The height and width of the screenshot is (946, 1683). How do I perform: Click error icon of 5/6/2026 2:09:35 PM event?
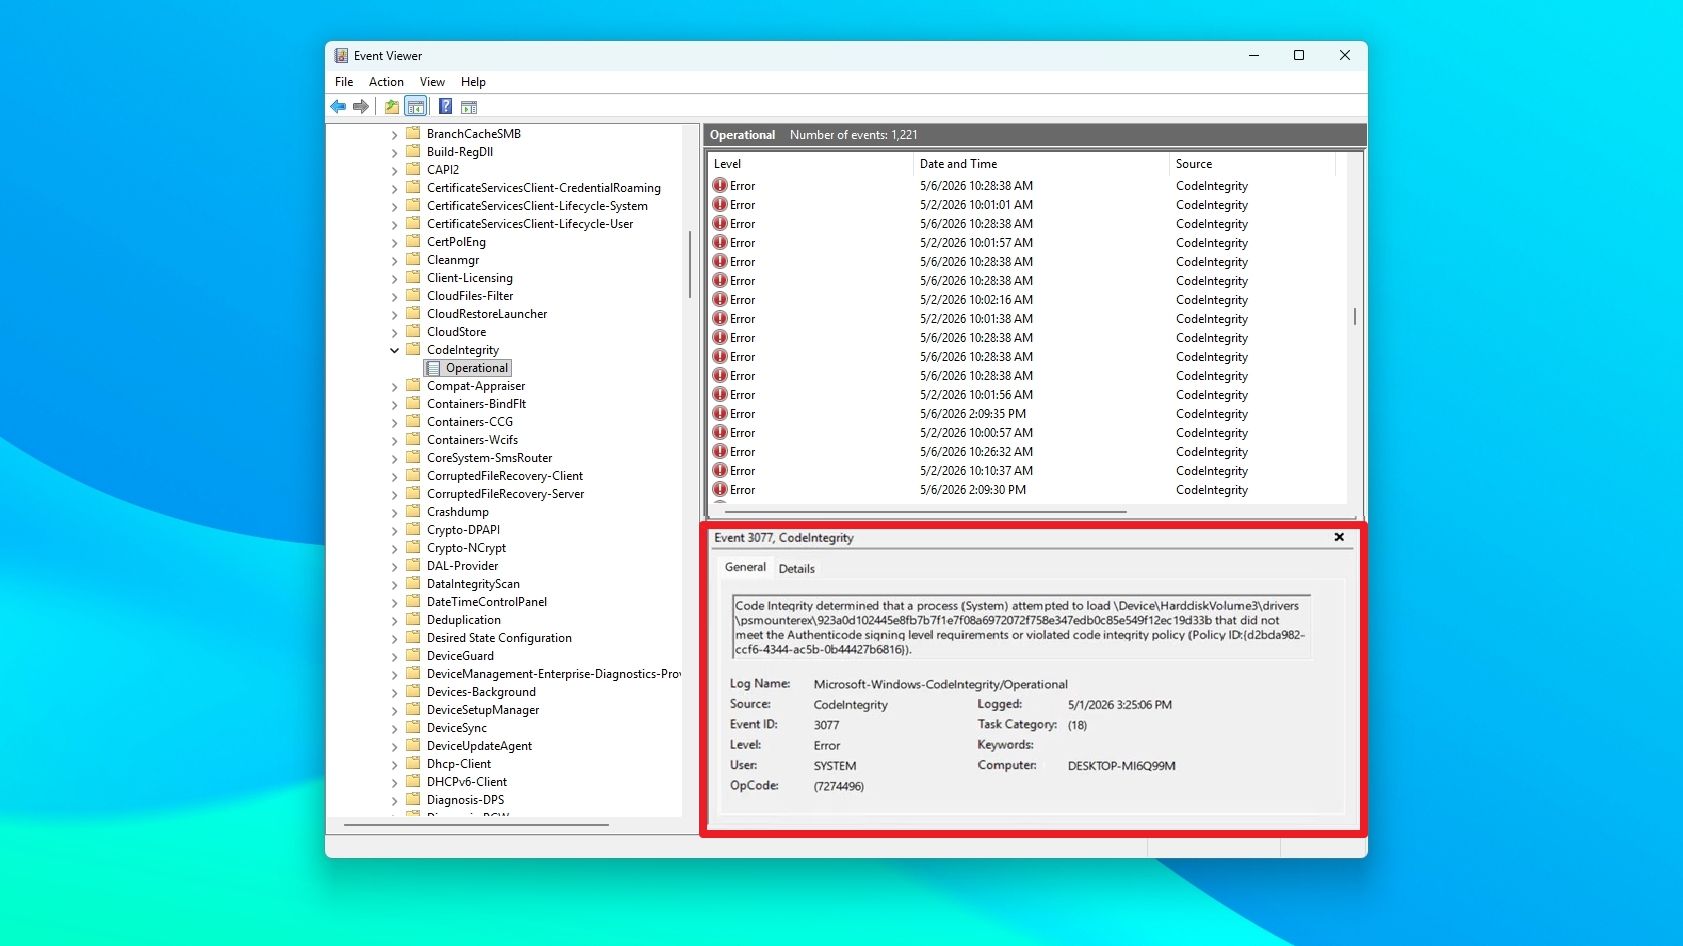point(720,413)
